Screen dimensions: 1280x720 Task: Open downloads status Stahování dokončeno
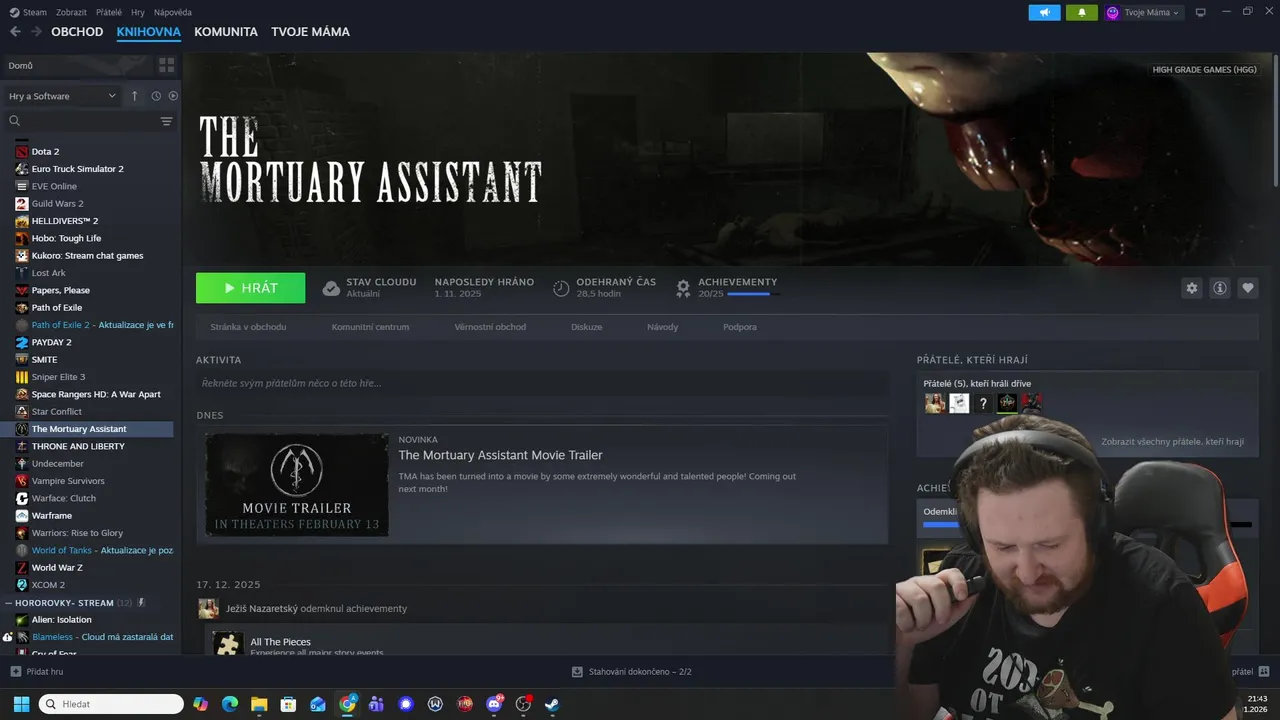(x=632, y=672)
